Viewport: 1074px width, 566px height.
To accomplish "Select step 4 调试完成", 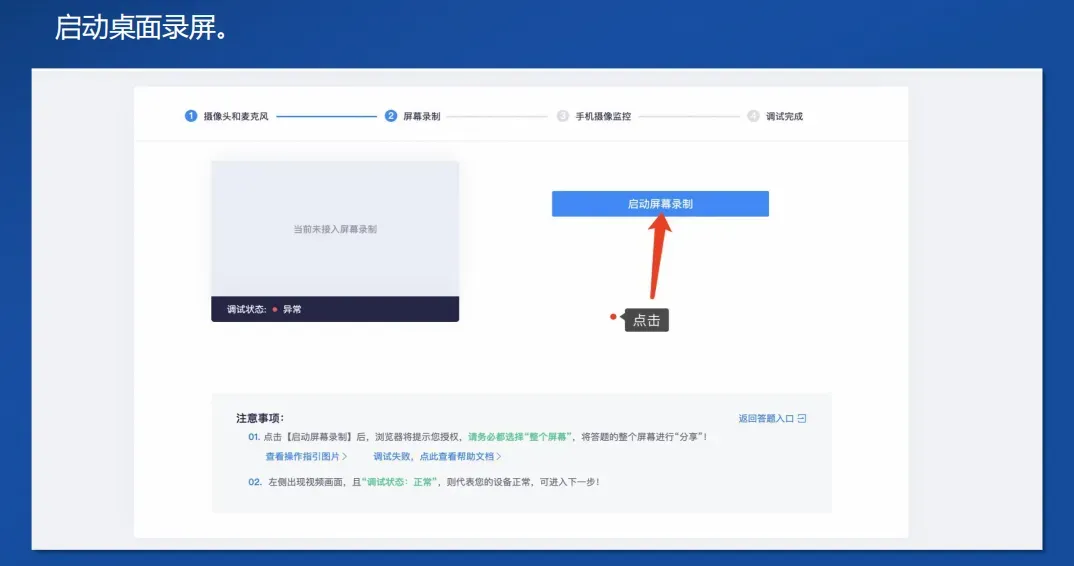I will 775,116.
